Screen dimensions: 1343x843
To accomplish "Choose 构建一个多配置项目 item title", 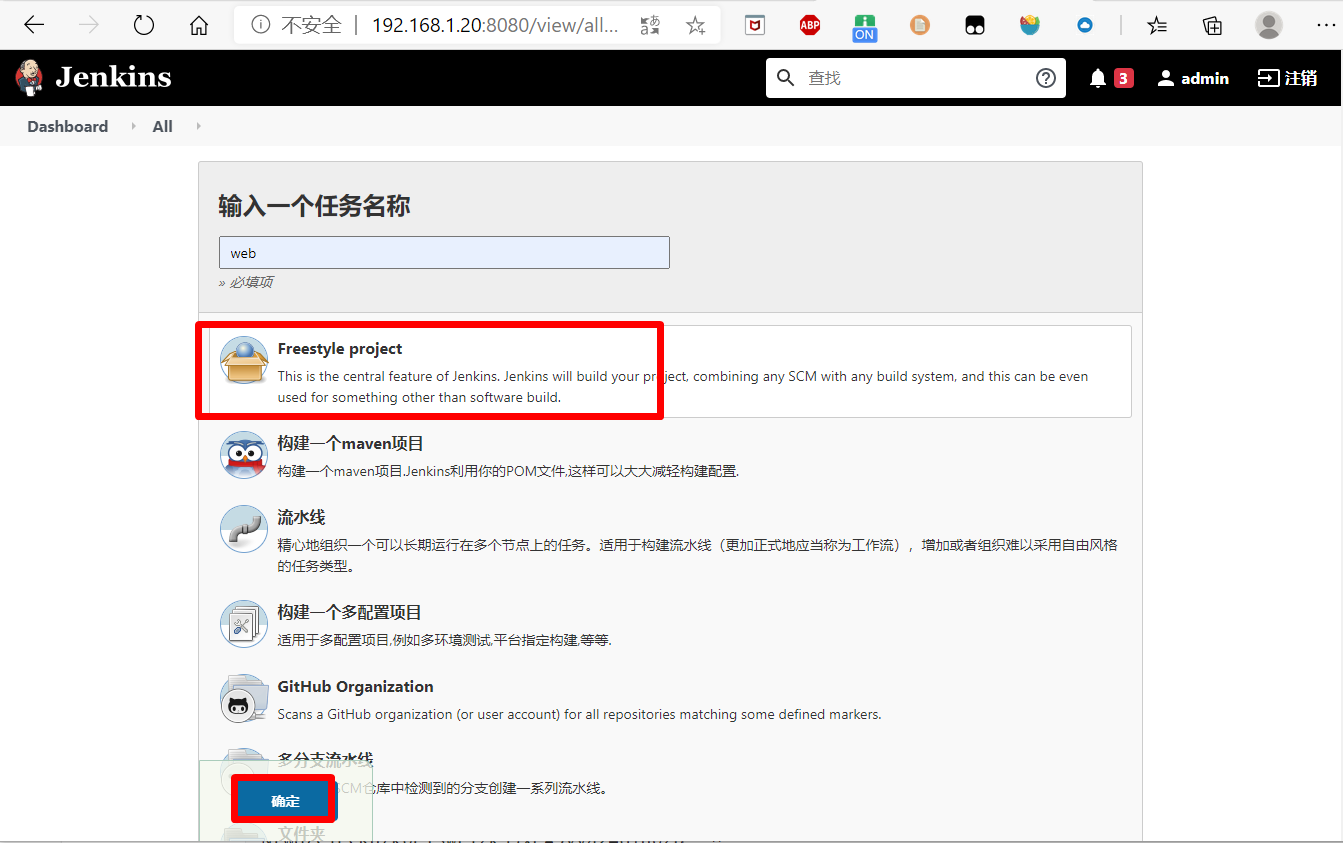I will [349, 612].
